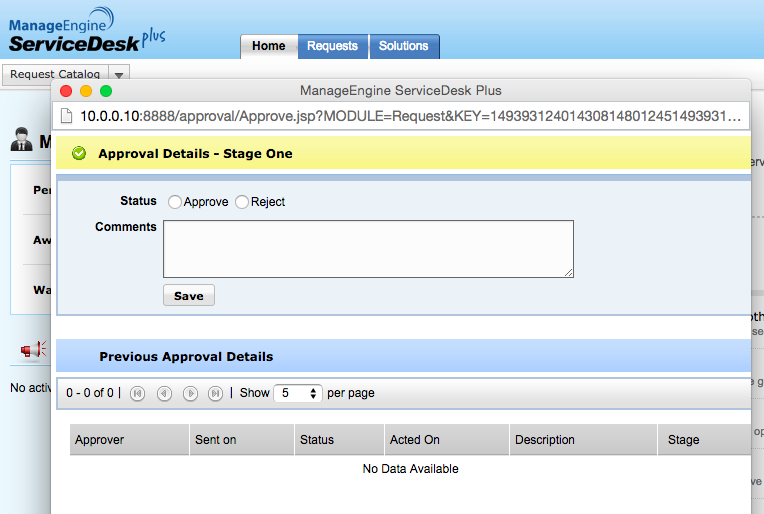
Task: Click the page document icon in address bar
Action: [x=66, y=116]
